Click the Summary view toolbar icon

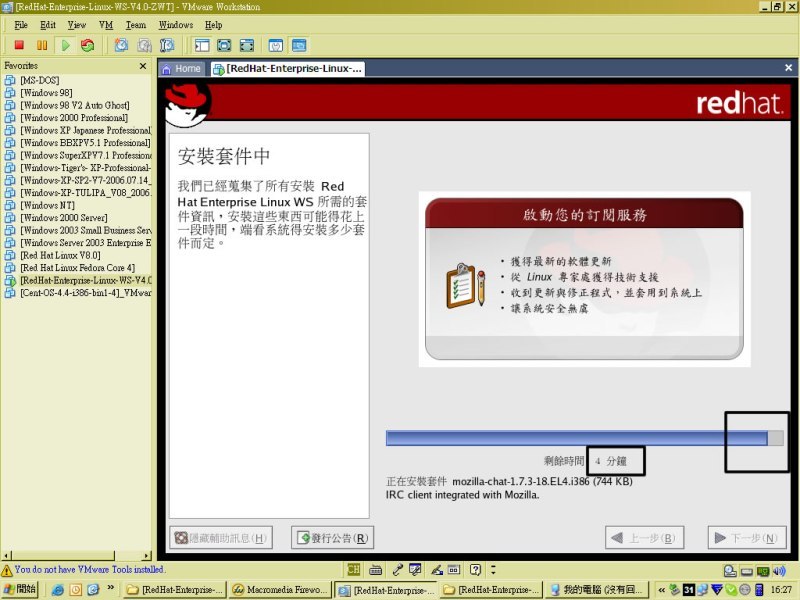[276, 45]
